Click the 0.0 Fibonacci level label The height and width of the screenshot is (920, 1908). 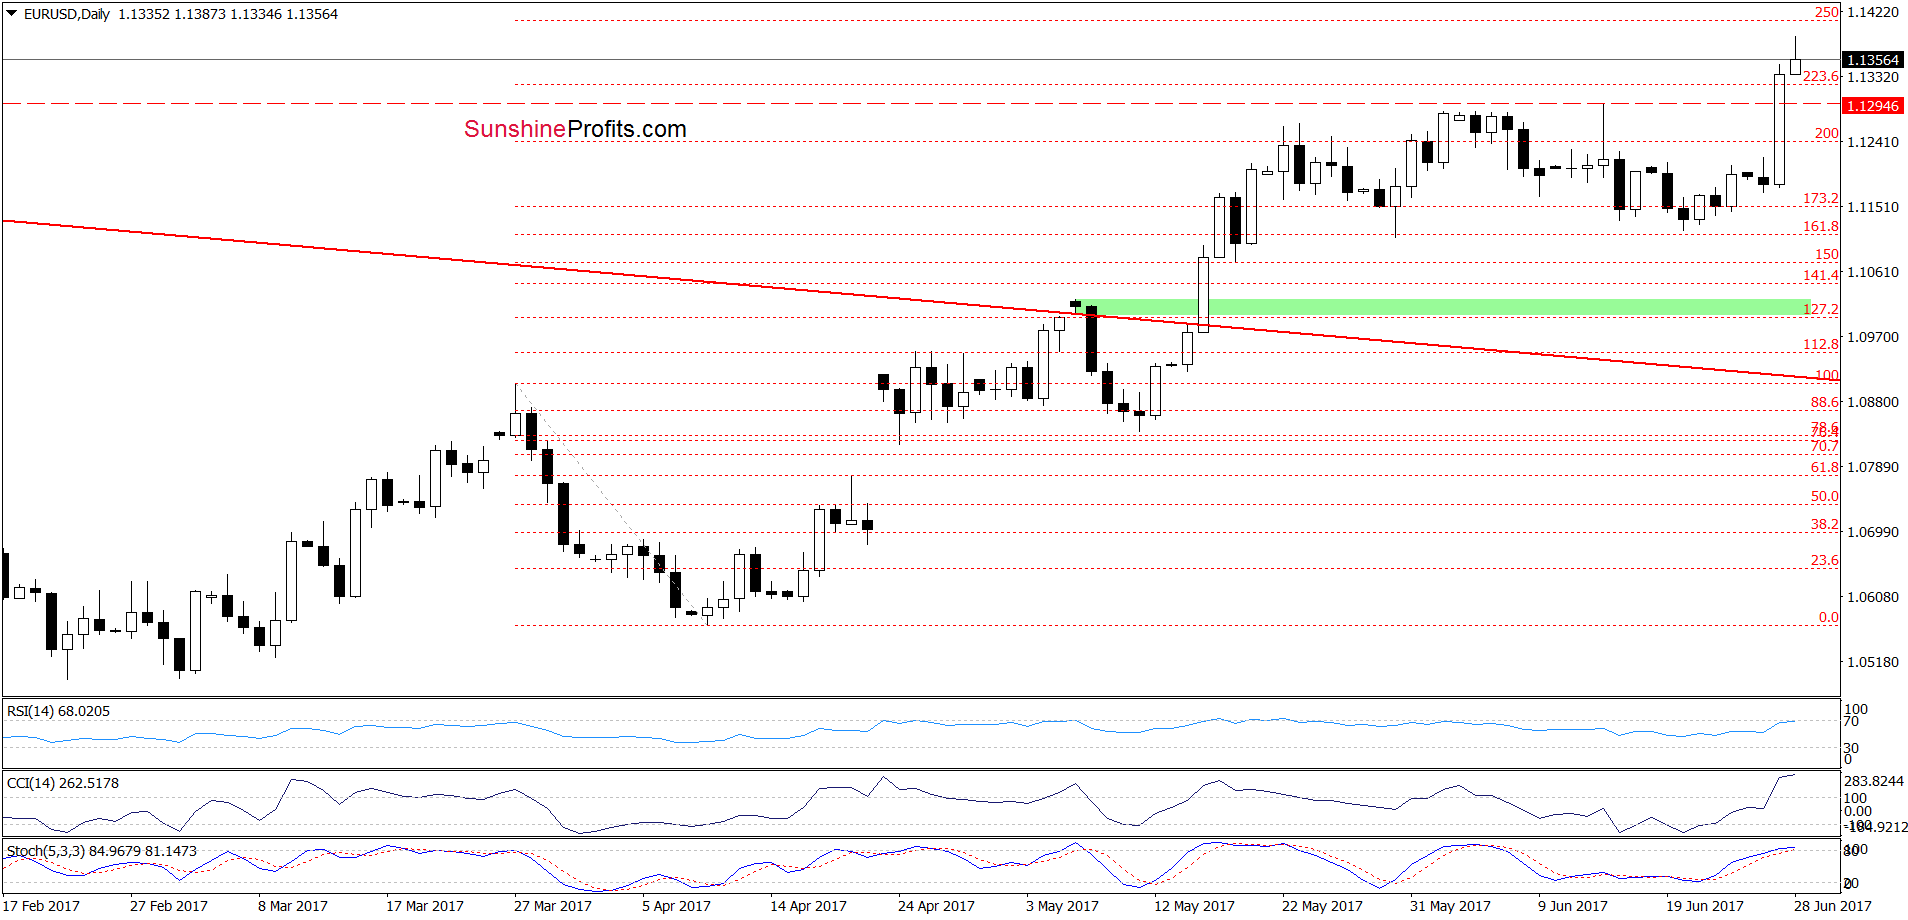pos(1828,618)
